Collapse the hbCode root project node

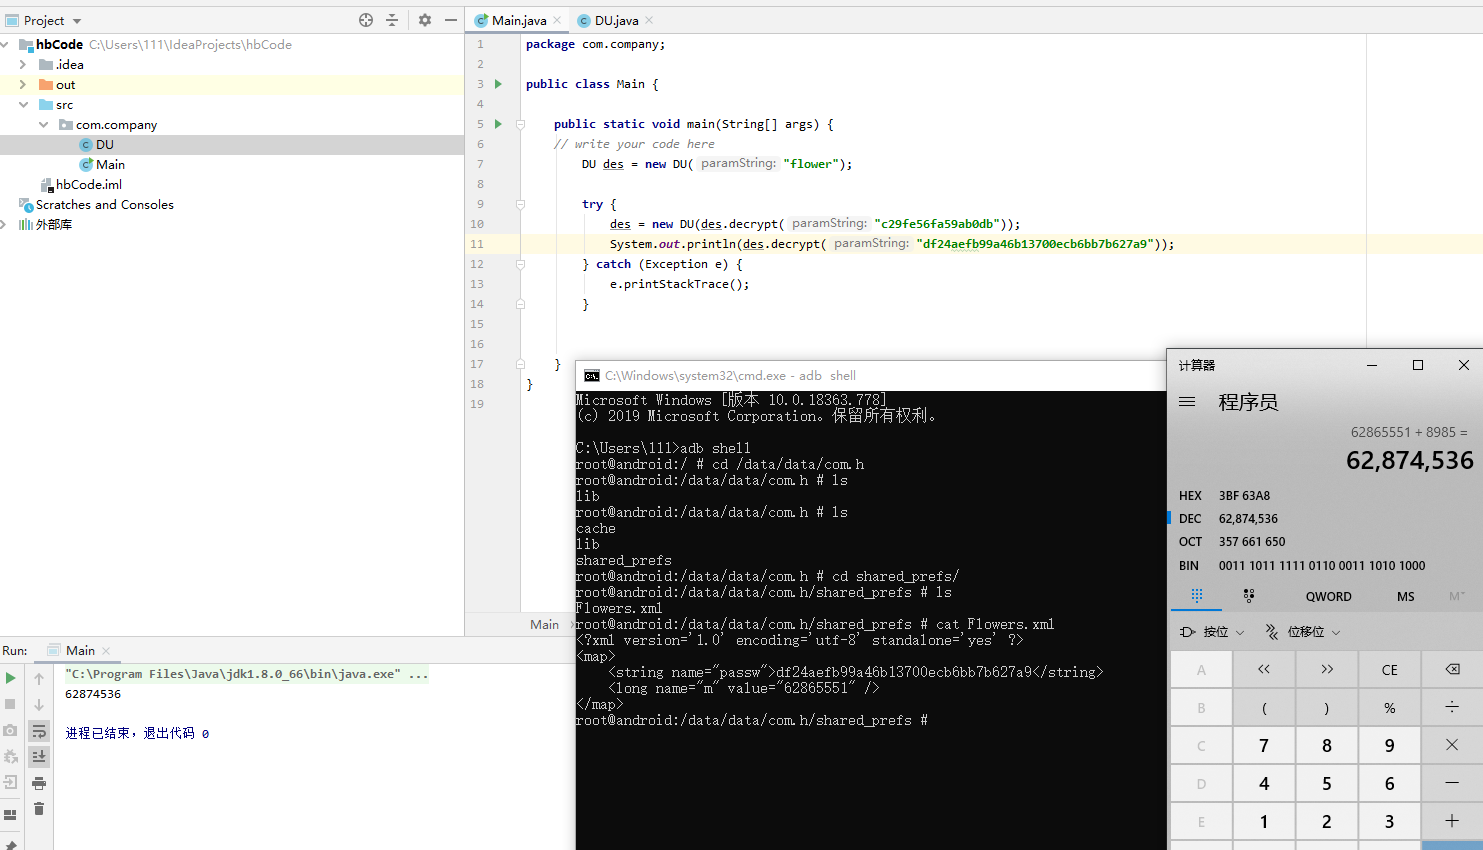click(x=6, y=45)
